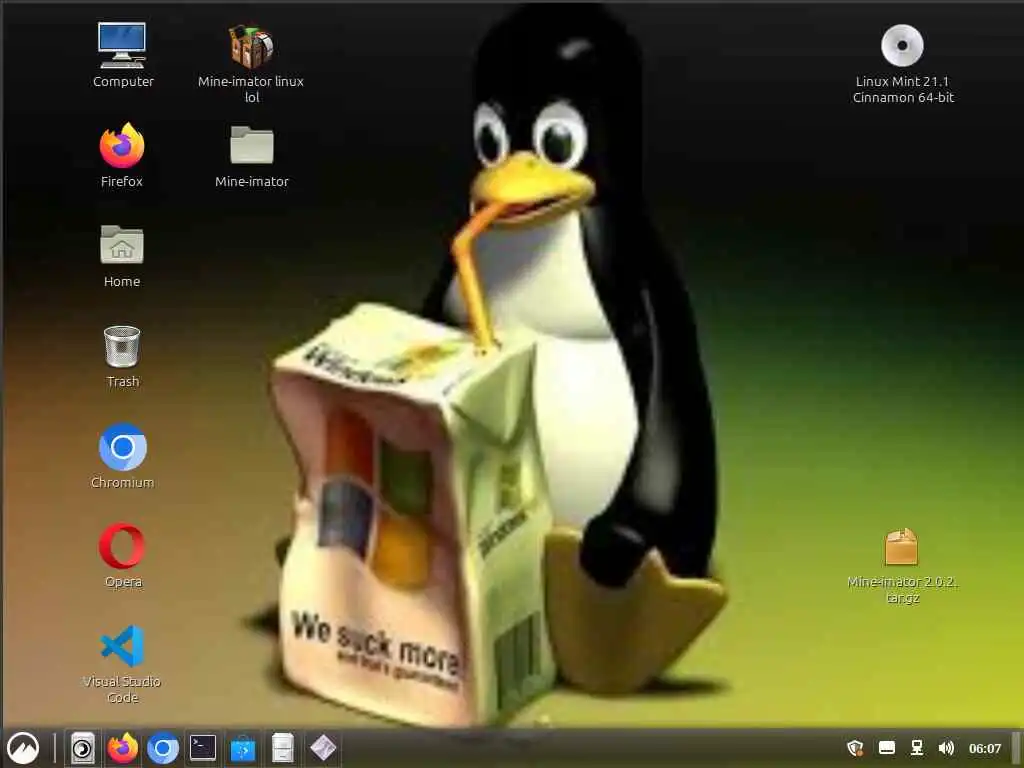Screen dimensions: 1024x768
Task: Launch Chromium from the desktop icon
Action: tap(122, 447)
